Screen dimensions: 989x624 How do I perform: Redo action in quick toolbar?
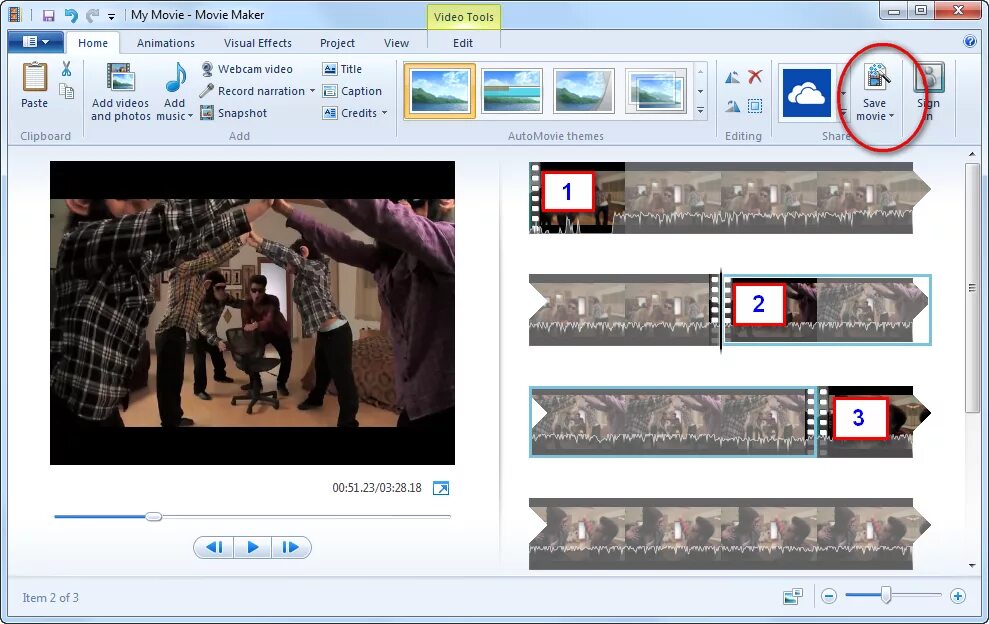click(x=93, y=15)
